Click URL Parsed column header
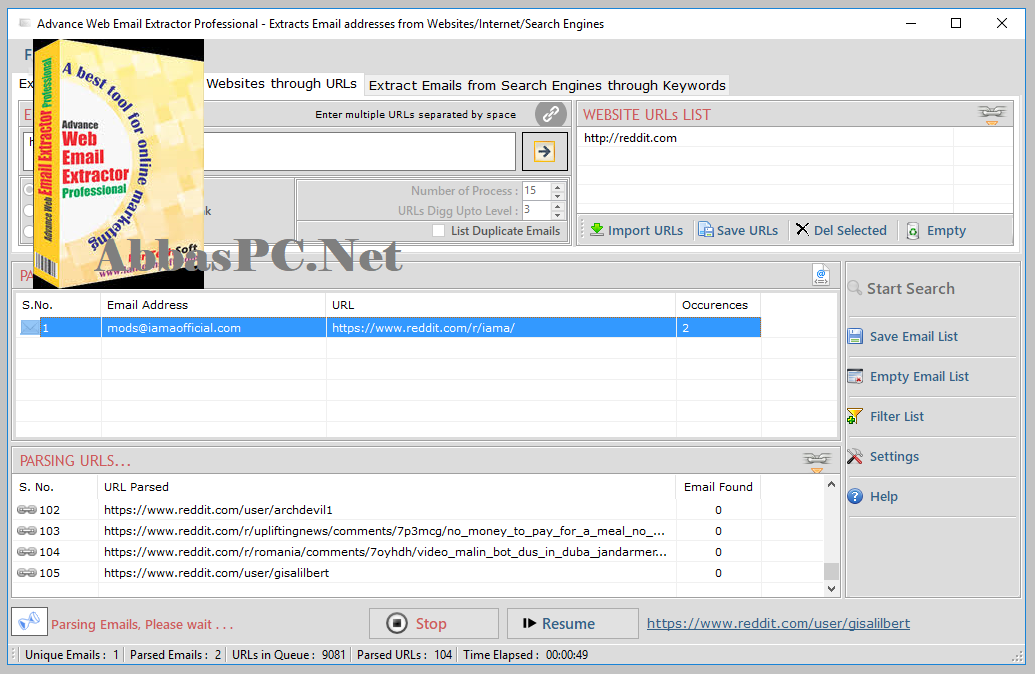This screenshot has width=1035, height=674. (x=387, y=487)
